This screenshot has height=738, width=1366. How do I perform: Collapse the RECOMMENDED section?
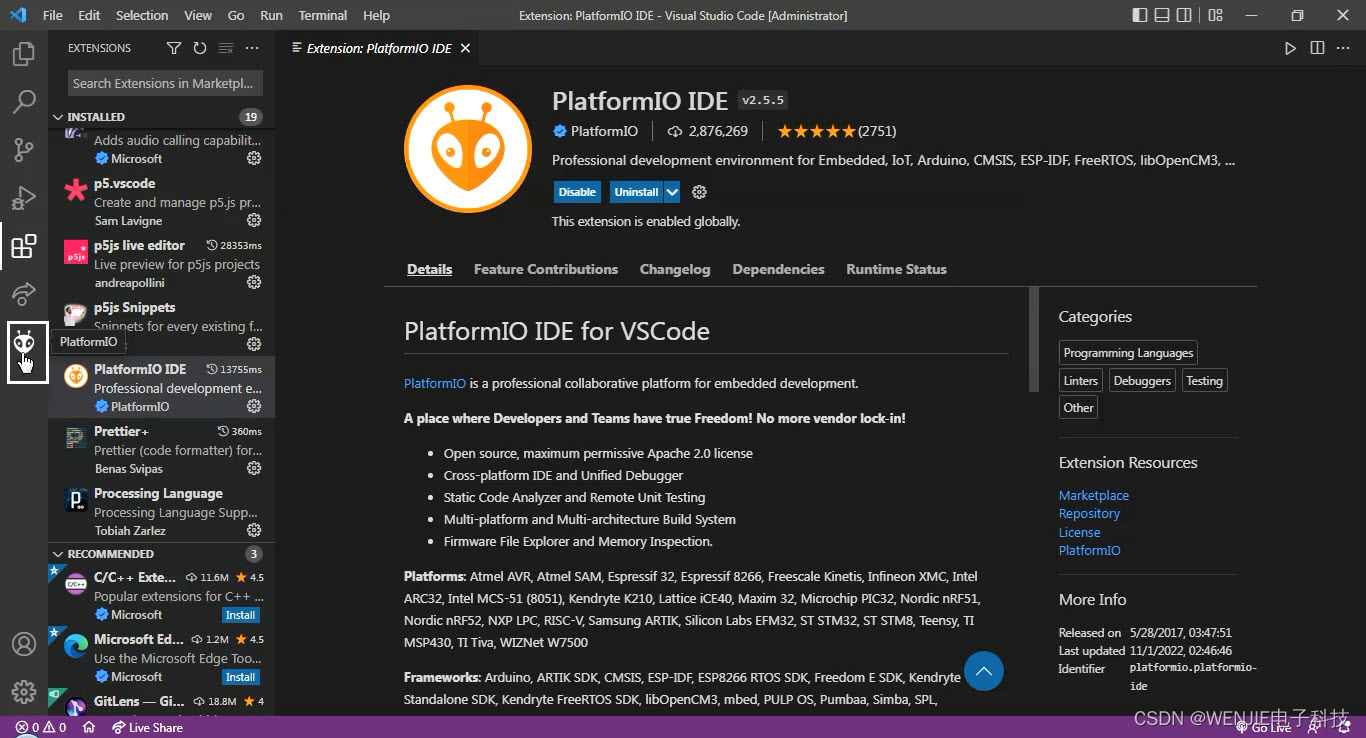coord(58,554)
